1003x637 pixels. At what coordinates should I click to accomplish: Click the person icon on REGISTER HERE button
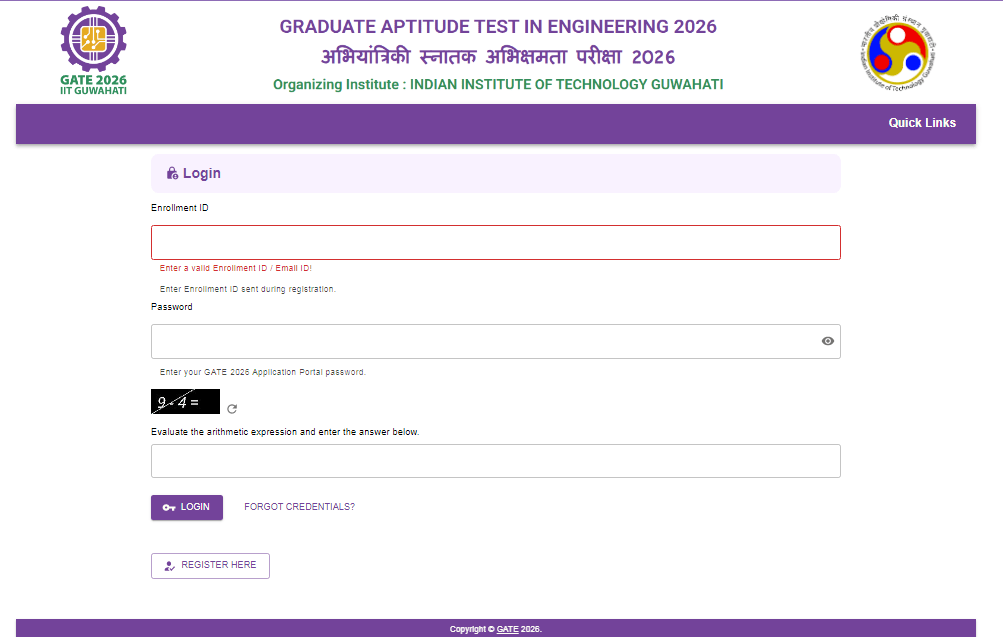[x=168, y=565]
